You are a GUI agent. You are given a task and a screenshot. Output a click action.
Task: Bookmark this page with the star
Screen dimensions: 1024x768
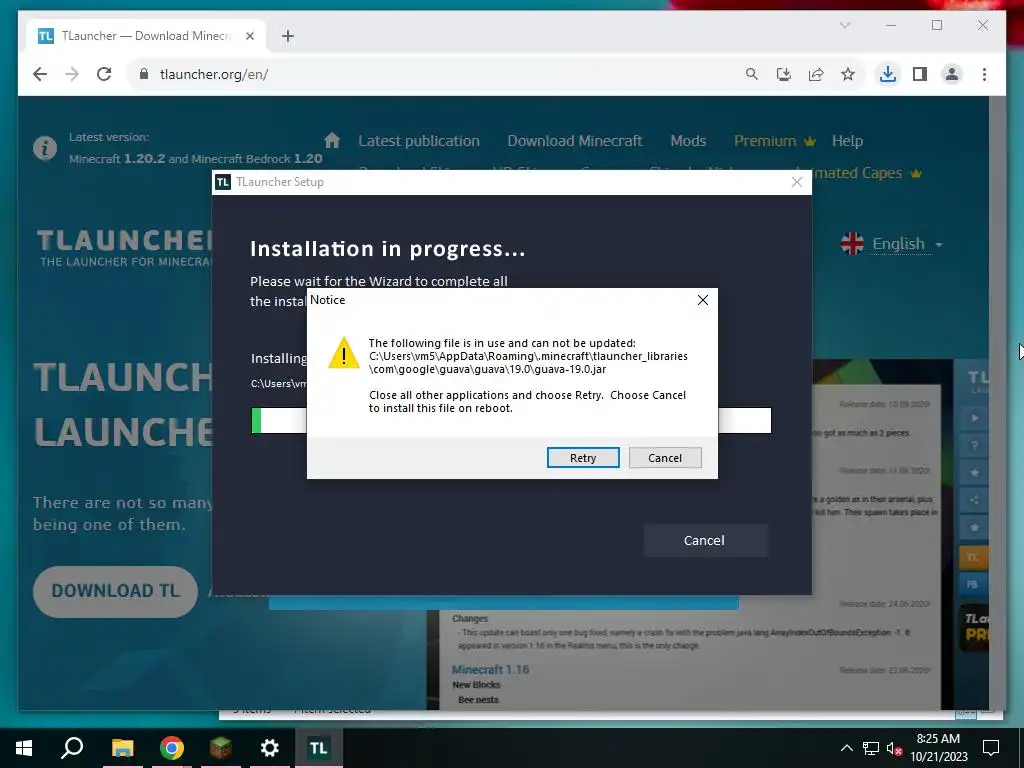click(848, 74)
